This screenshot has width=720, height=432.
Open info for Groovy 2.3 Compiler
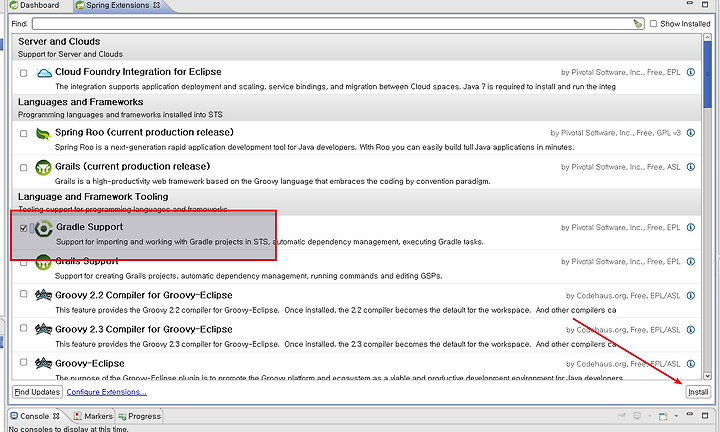pos(691,330)
